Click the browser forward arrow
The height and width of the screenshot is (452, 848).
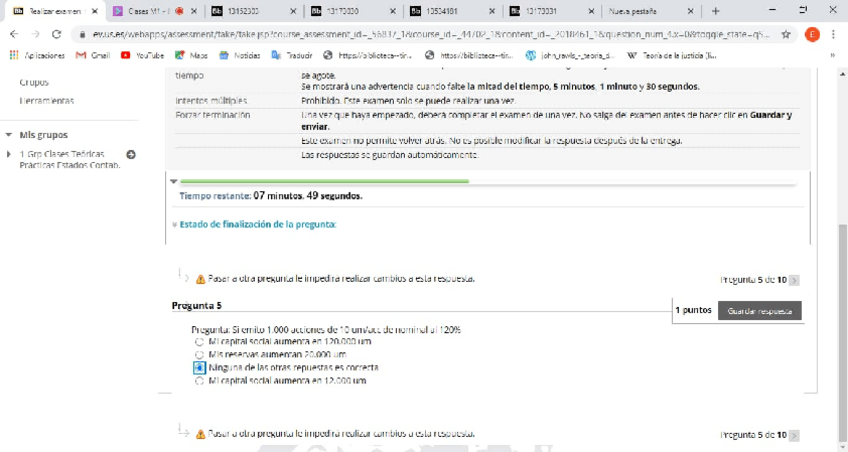[x=35, y=34]
